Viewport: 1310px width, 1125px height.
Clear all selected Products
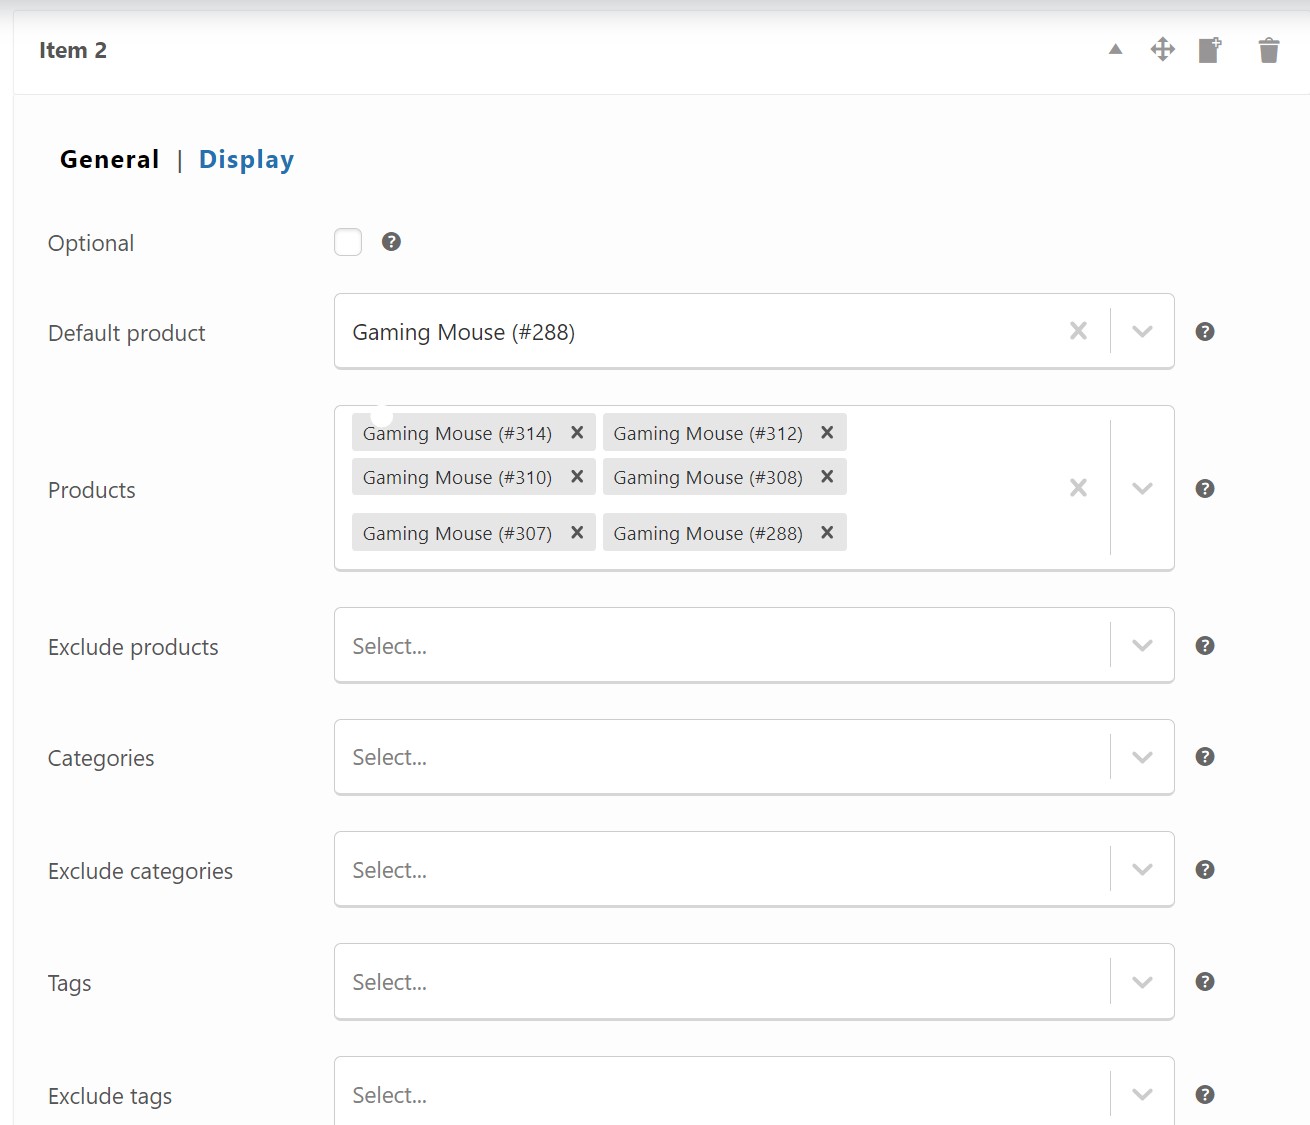[1078, 488]
